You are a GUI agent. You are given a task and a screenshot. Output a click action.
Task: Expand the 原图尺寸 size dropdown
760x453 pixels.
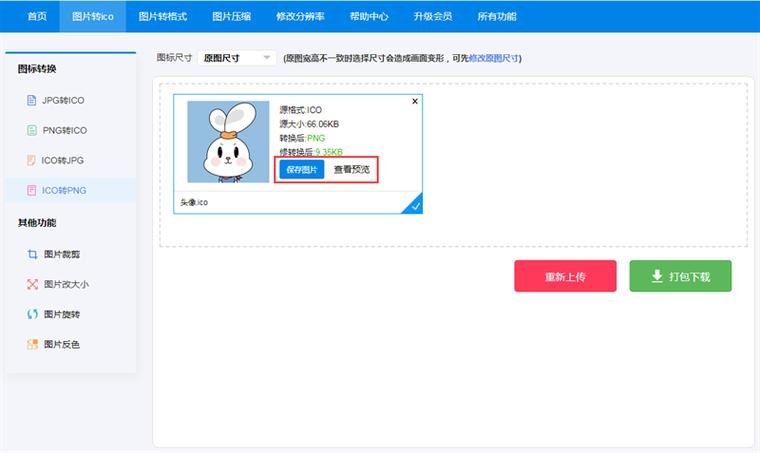(237, 58)
